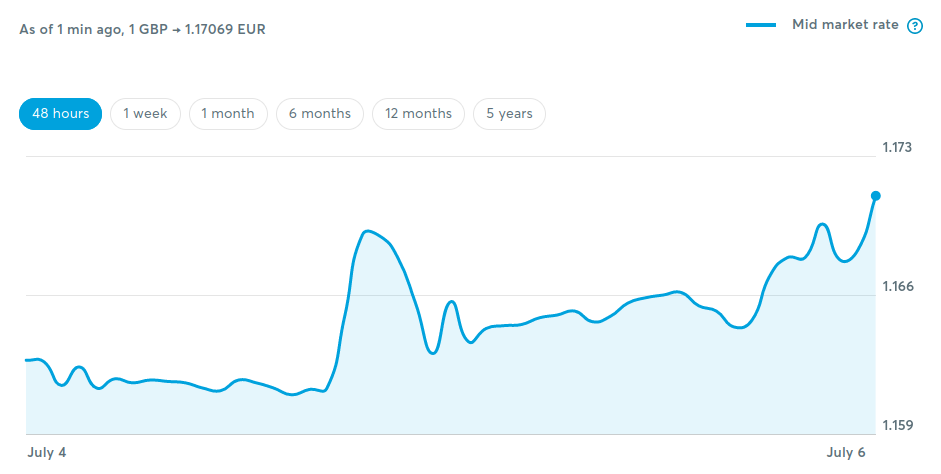Switch chart to 1 month
Viewport: 941px width, 474px height.
[x=228, y=114]
